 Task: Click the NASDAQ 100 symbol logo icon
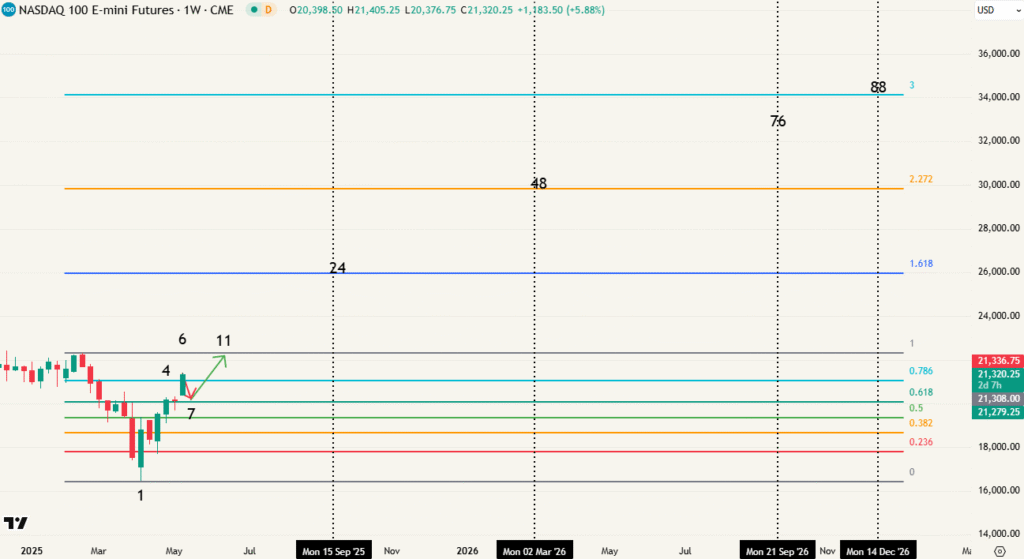click(8, 10)
